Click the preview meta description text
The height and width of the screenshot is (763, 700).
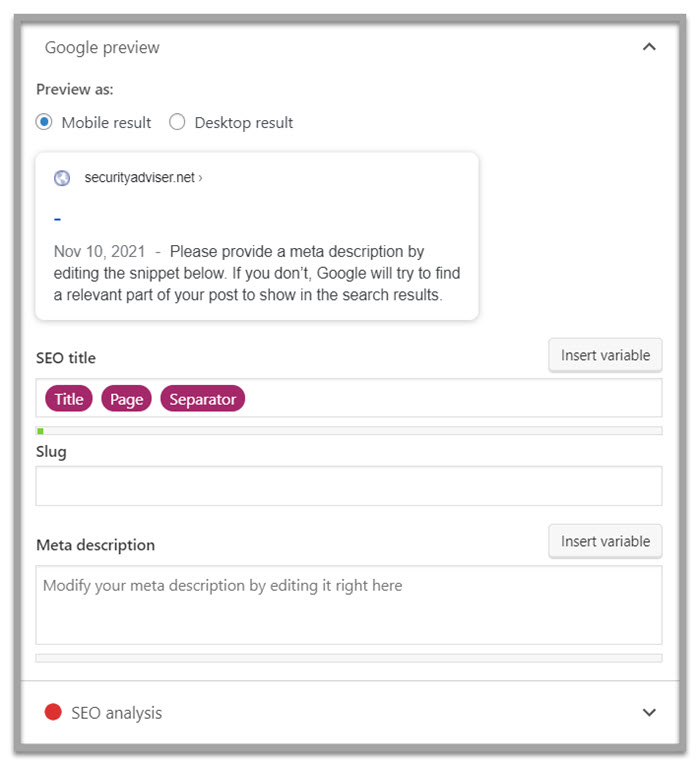coord(257,274)
